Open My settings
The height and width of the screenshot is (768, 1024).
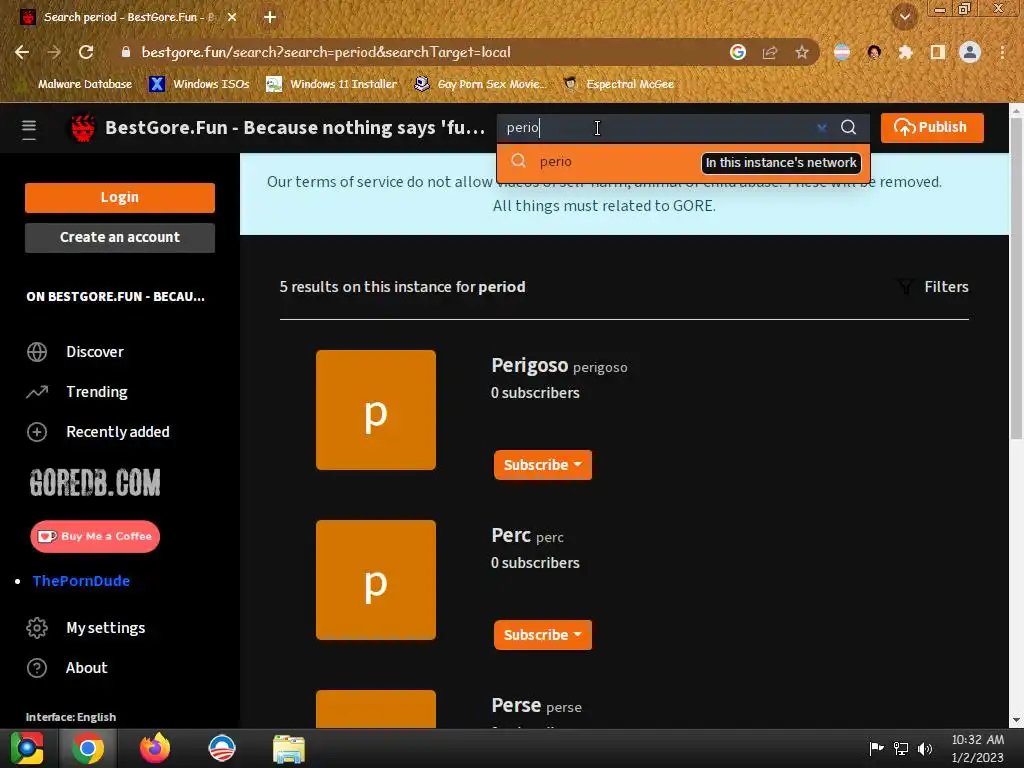point(105,628)
